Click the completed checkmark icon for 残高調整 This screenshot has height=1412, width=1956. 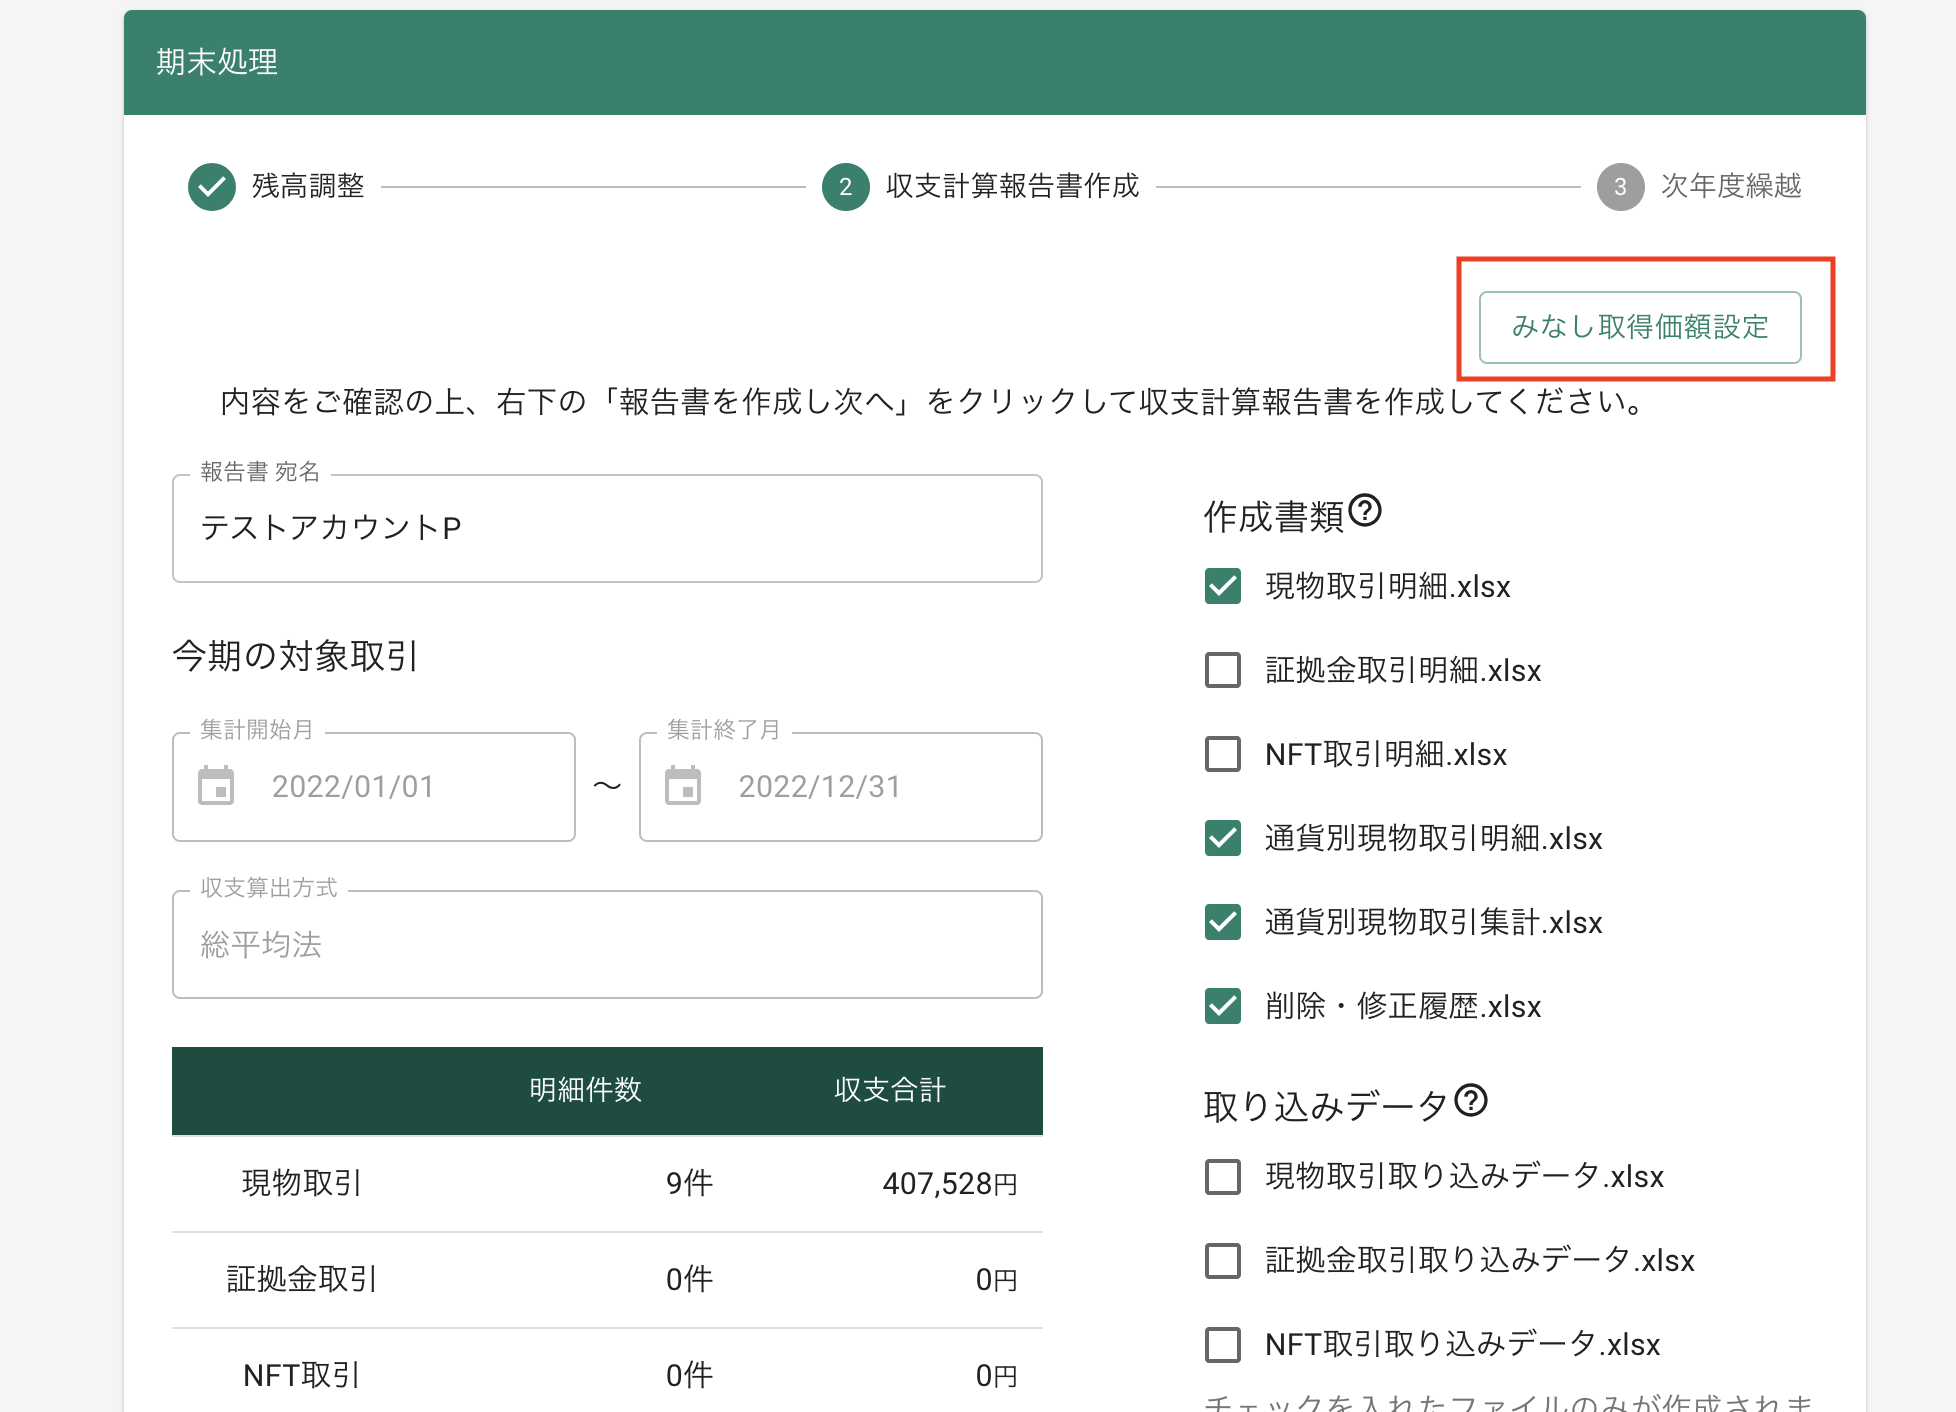point(212,187)
